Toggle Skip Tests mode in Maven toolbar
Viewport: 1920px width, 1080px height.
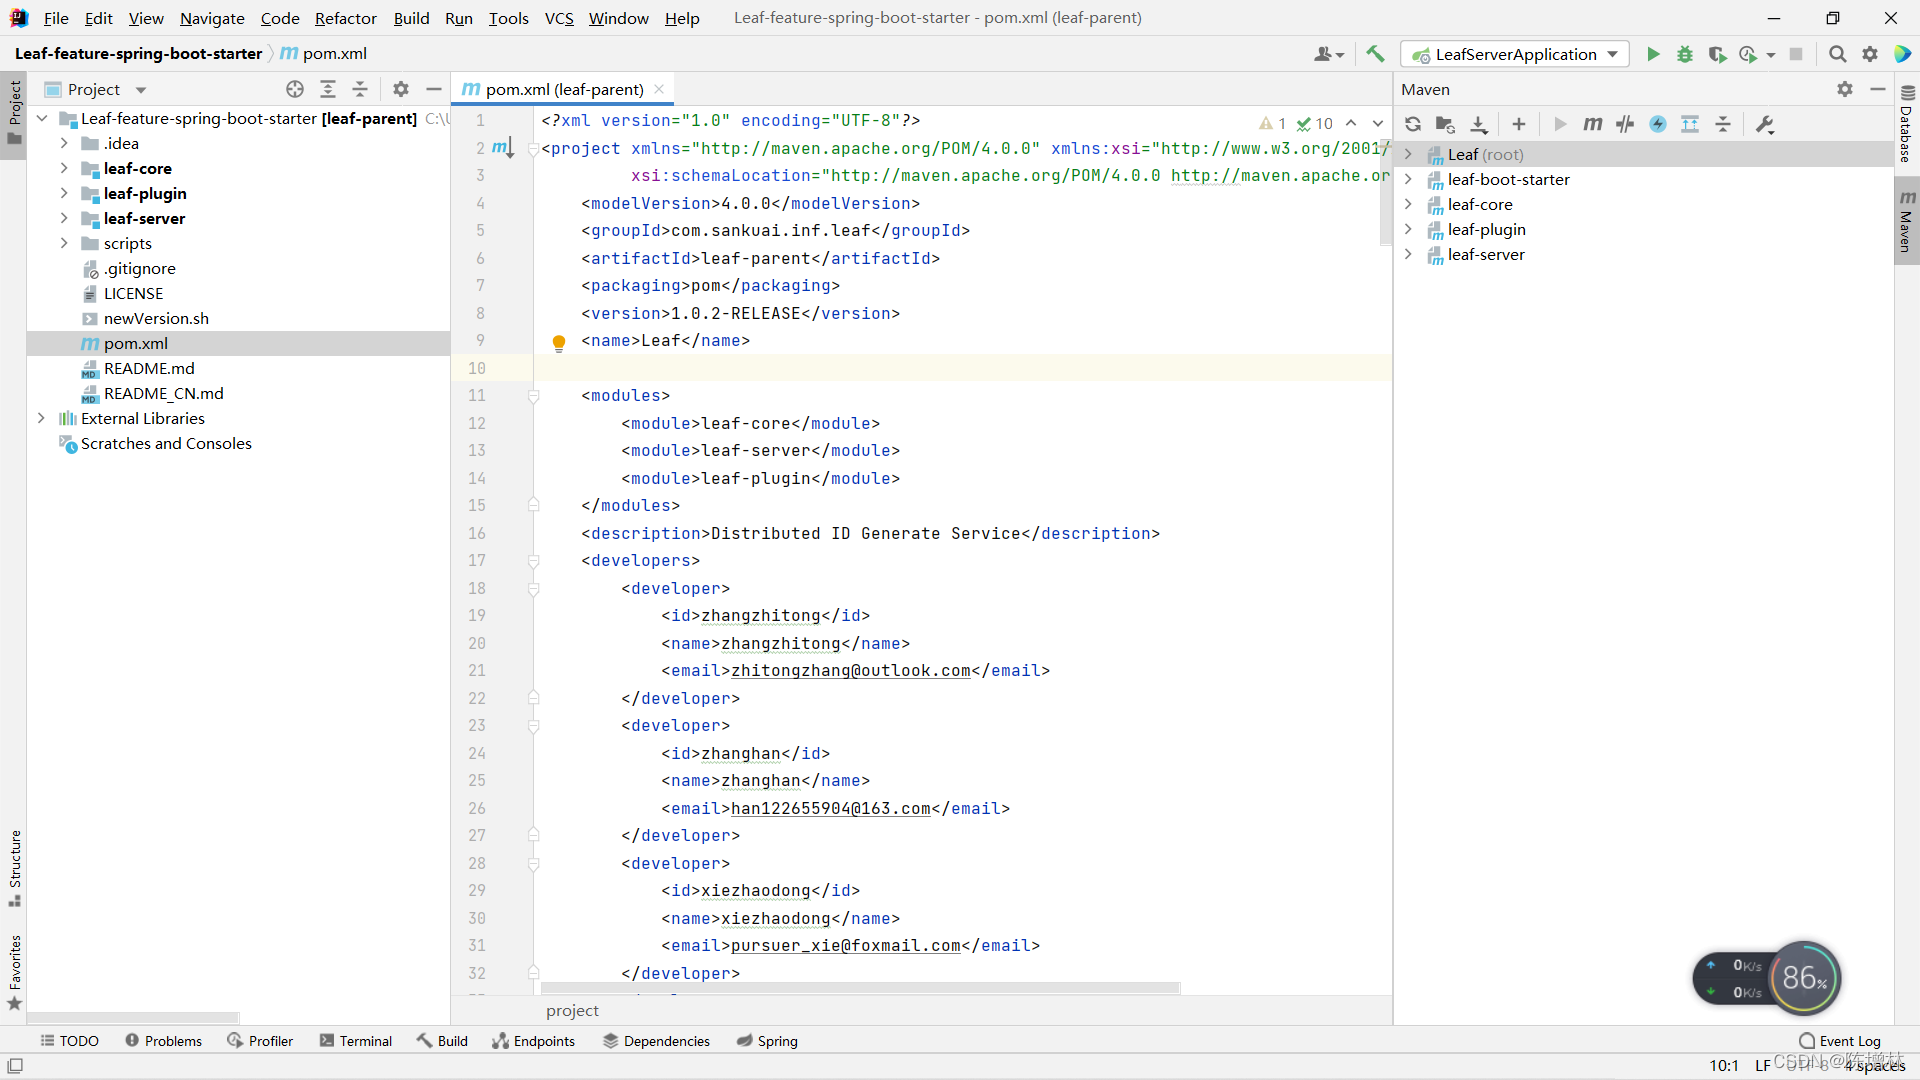(x=1658, y=124)
